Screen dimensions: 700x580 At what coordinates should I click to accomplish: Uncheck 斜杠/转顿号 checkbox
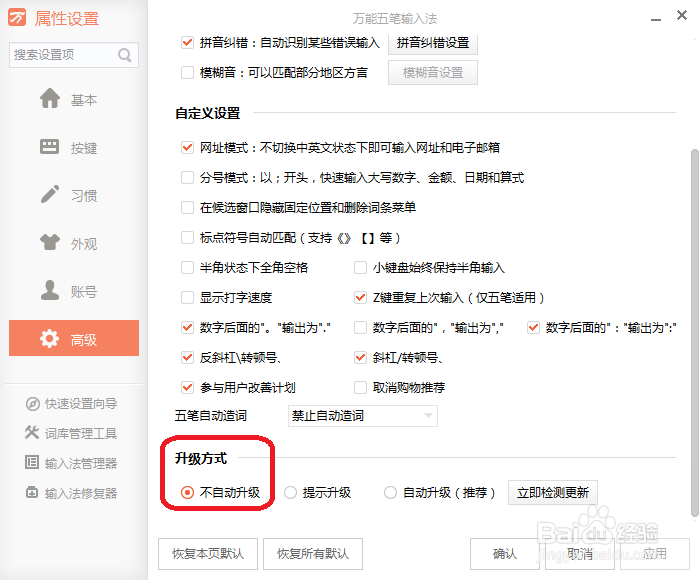click(x=360, y=357)
